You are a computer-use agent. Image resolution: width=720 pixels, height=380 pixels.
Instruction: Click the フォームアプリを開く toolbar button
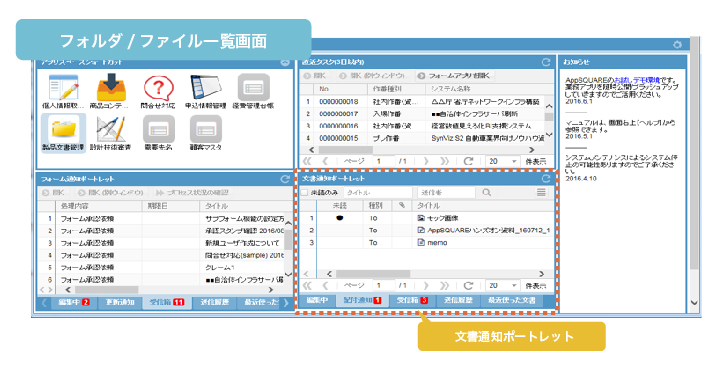[x=454, y=76]
